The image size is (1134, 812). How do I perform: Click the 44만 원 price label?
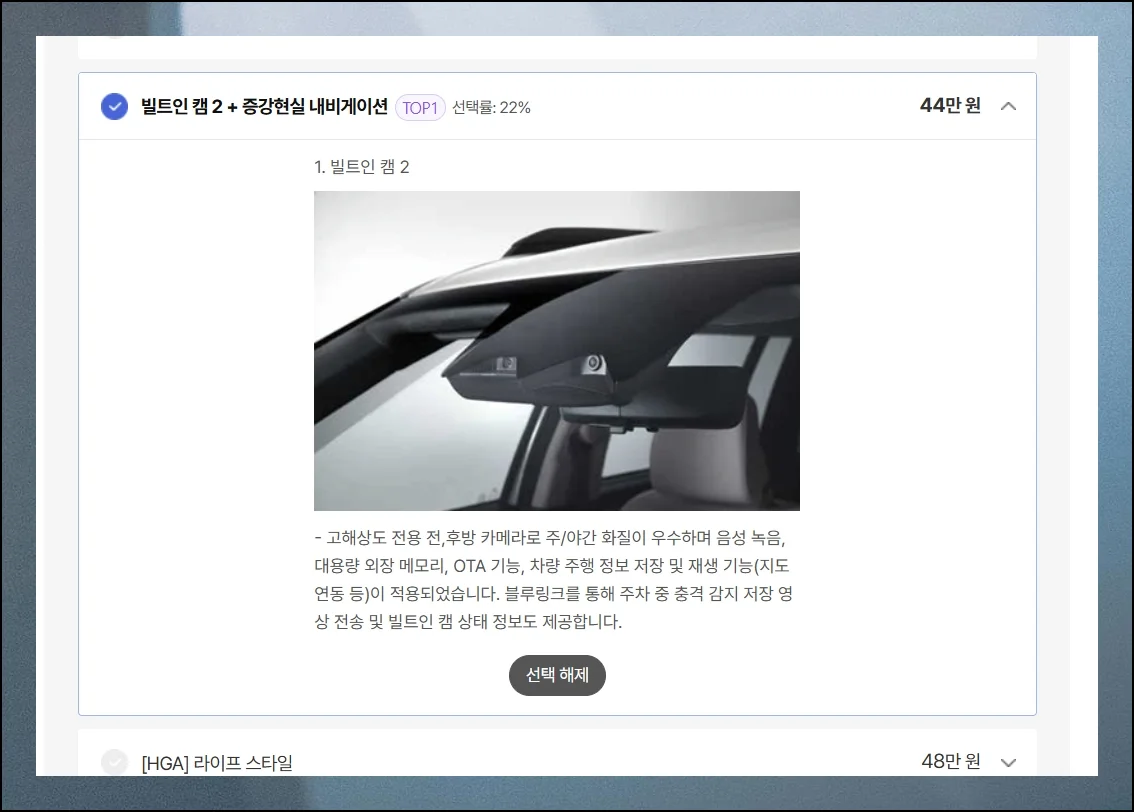(x=950, y=106)
